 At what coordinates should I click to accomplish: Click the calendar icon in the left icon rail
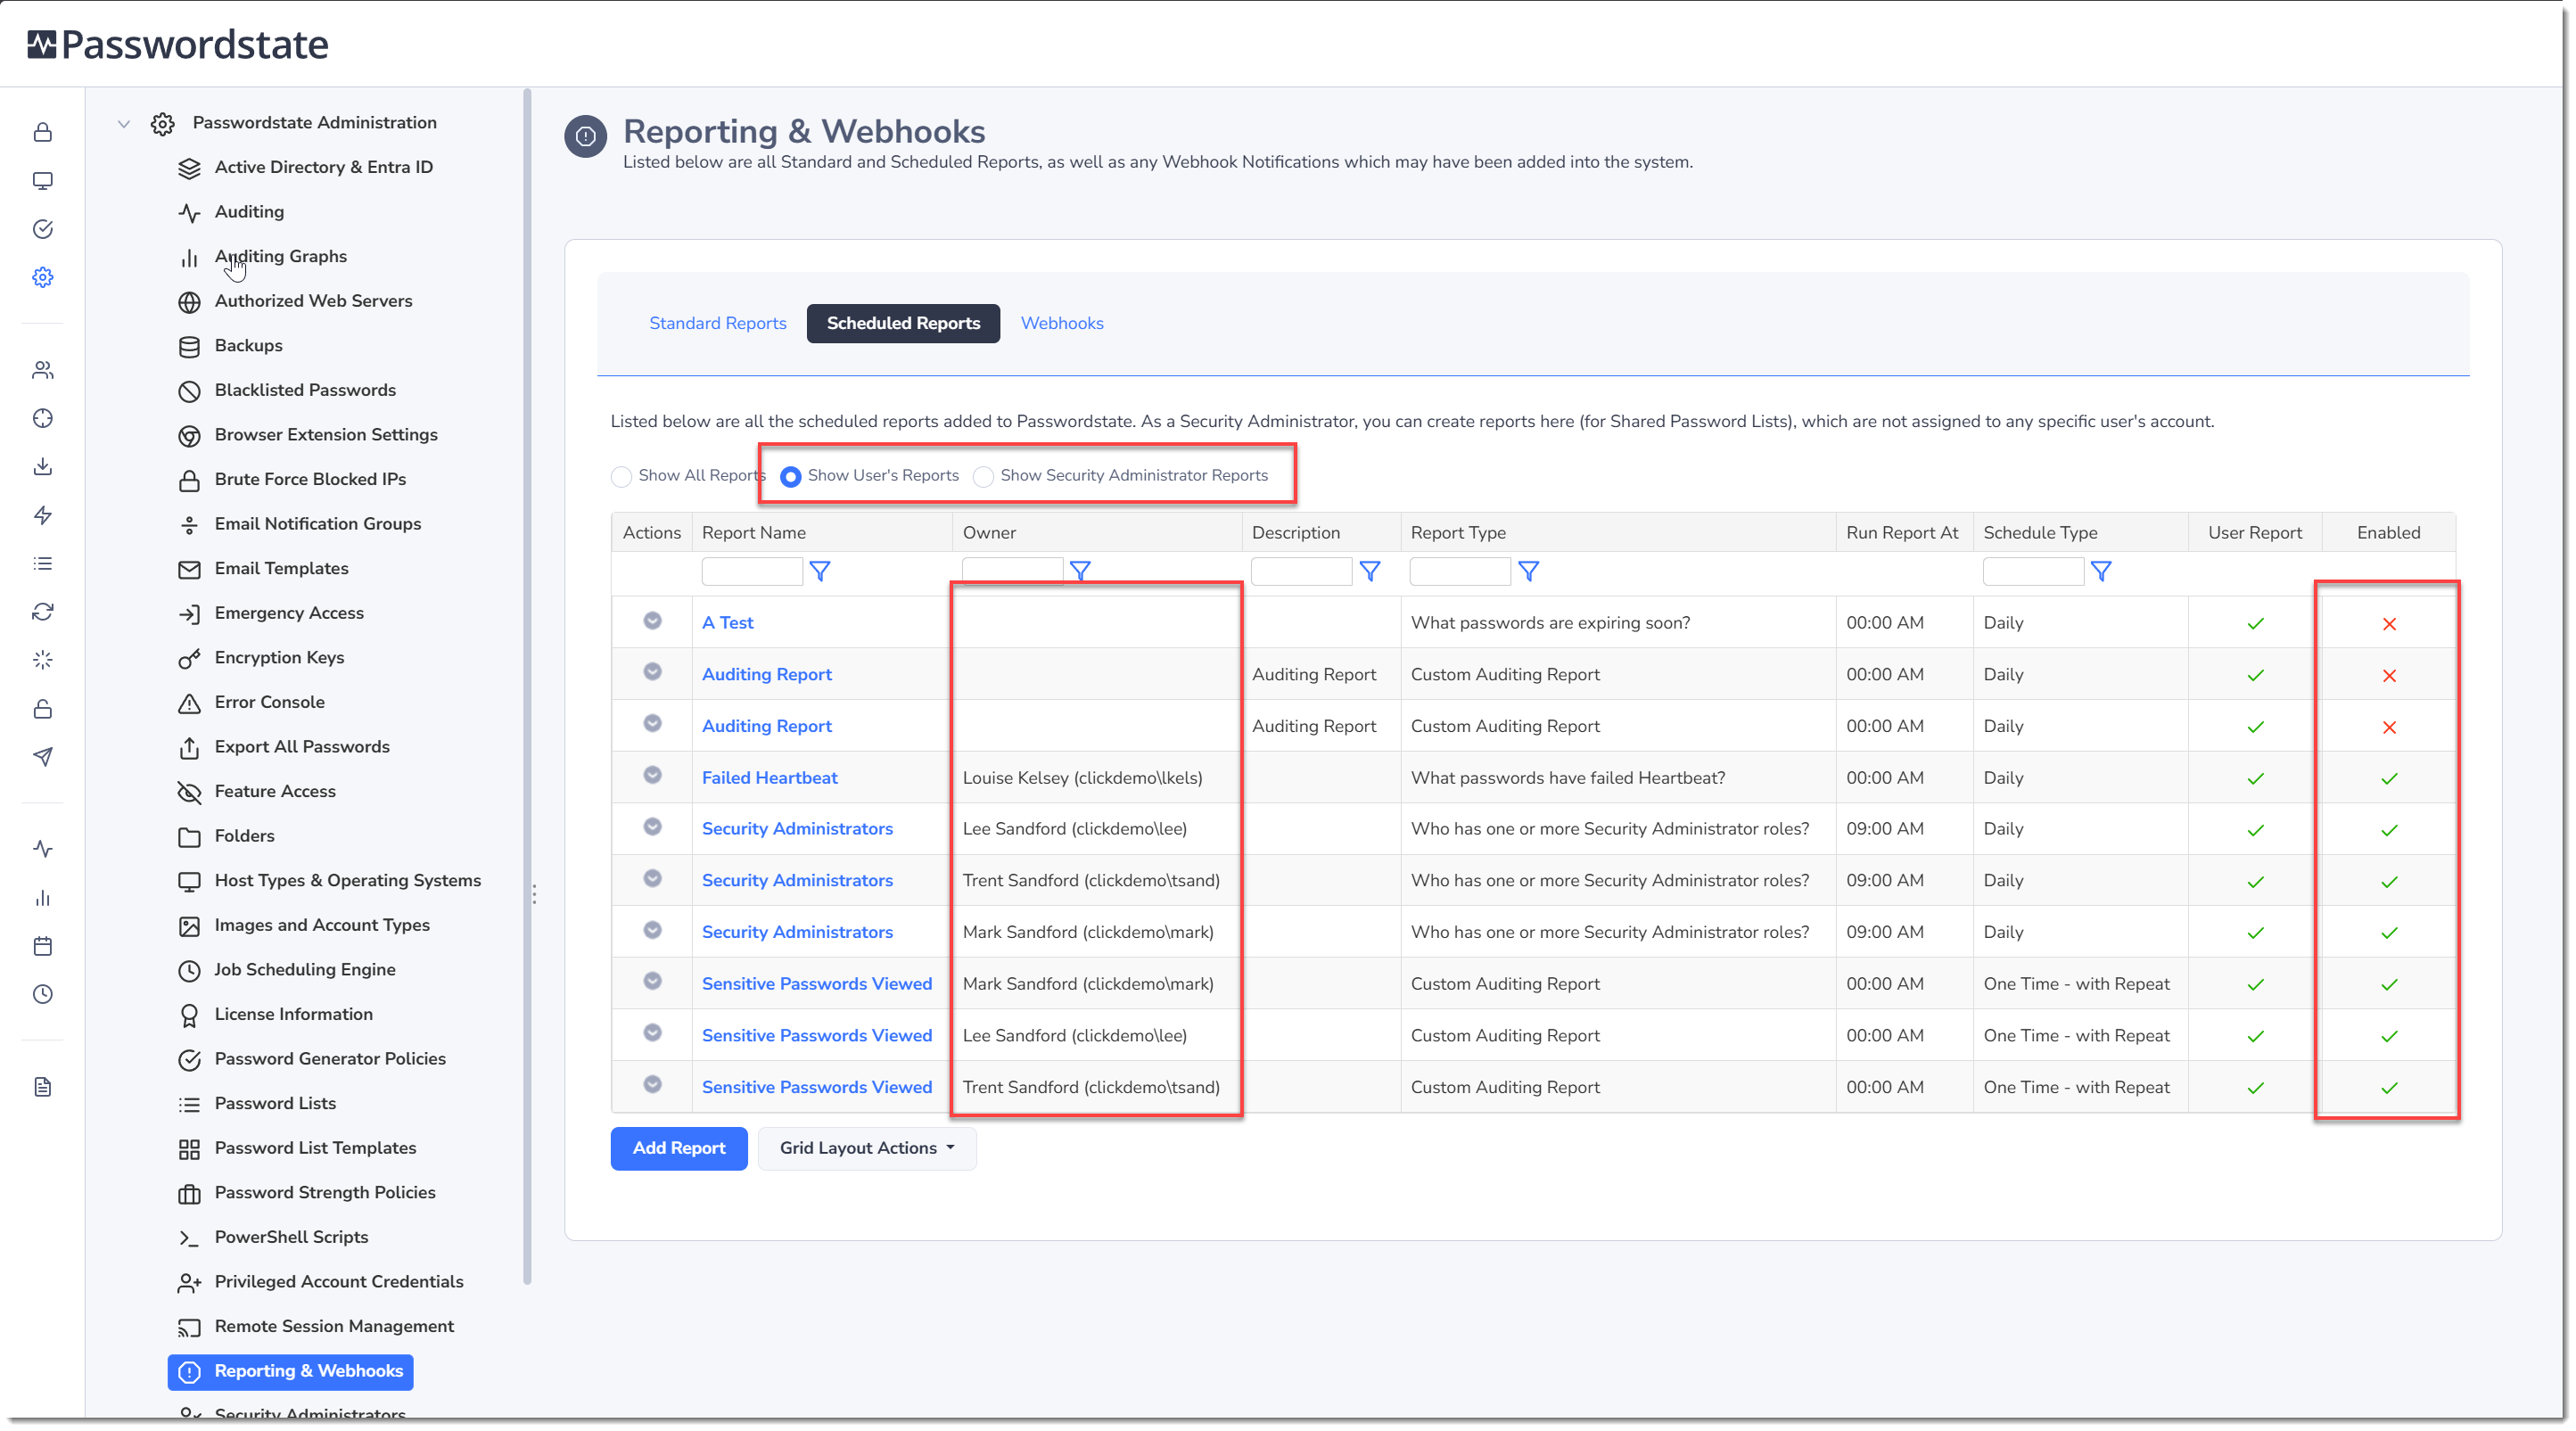tap(42, 946)
